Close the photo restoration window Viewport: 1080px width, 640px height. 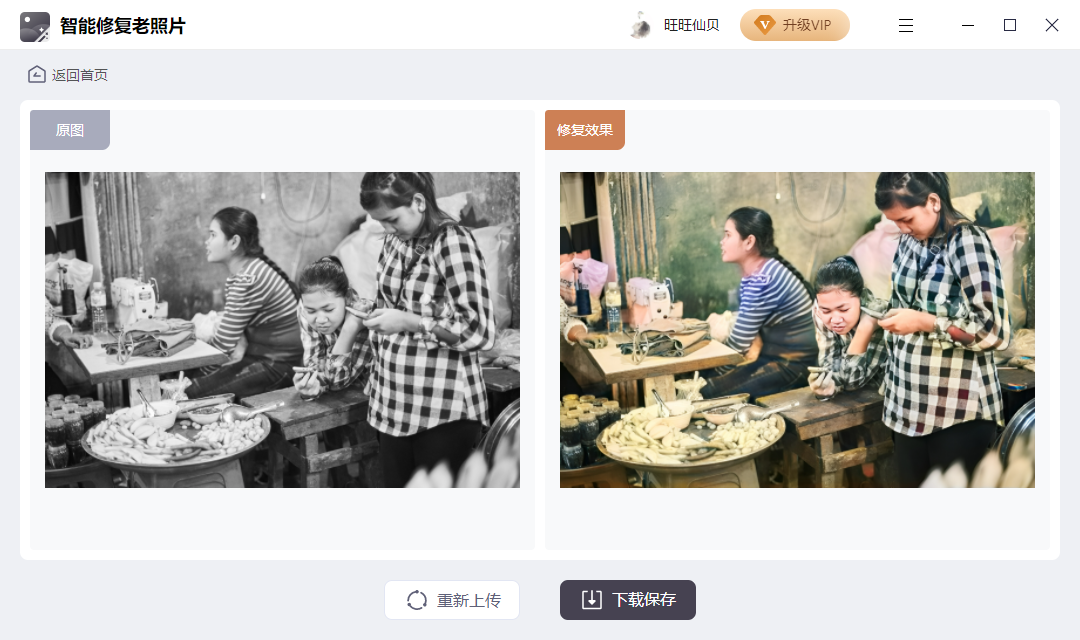click(1052, 26)
